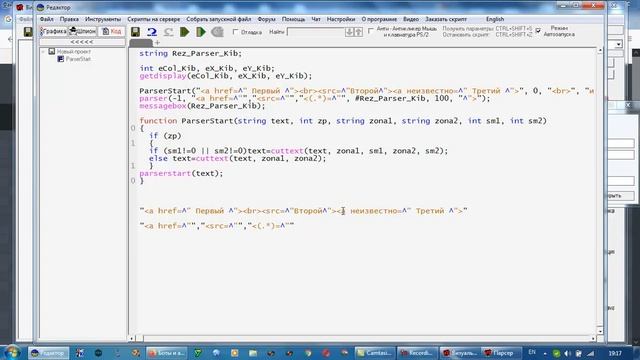Switch language via English menu item
This screenshot has width=640, height=360.
coord(495,19)
